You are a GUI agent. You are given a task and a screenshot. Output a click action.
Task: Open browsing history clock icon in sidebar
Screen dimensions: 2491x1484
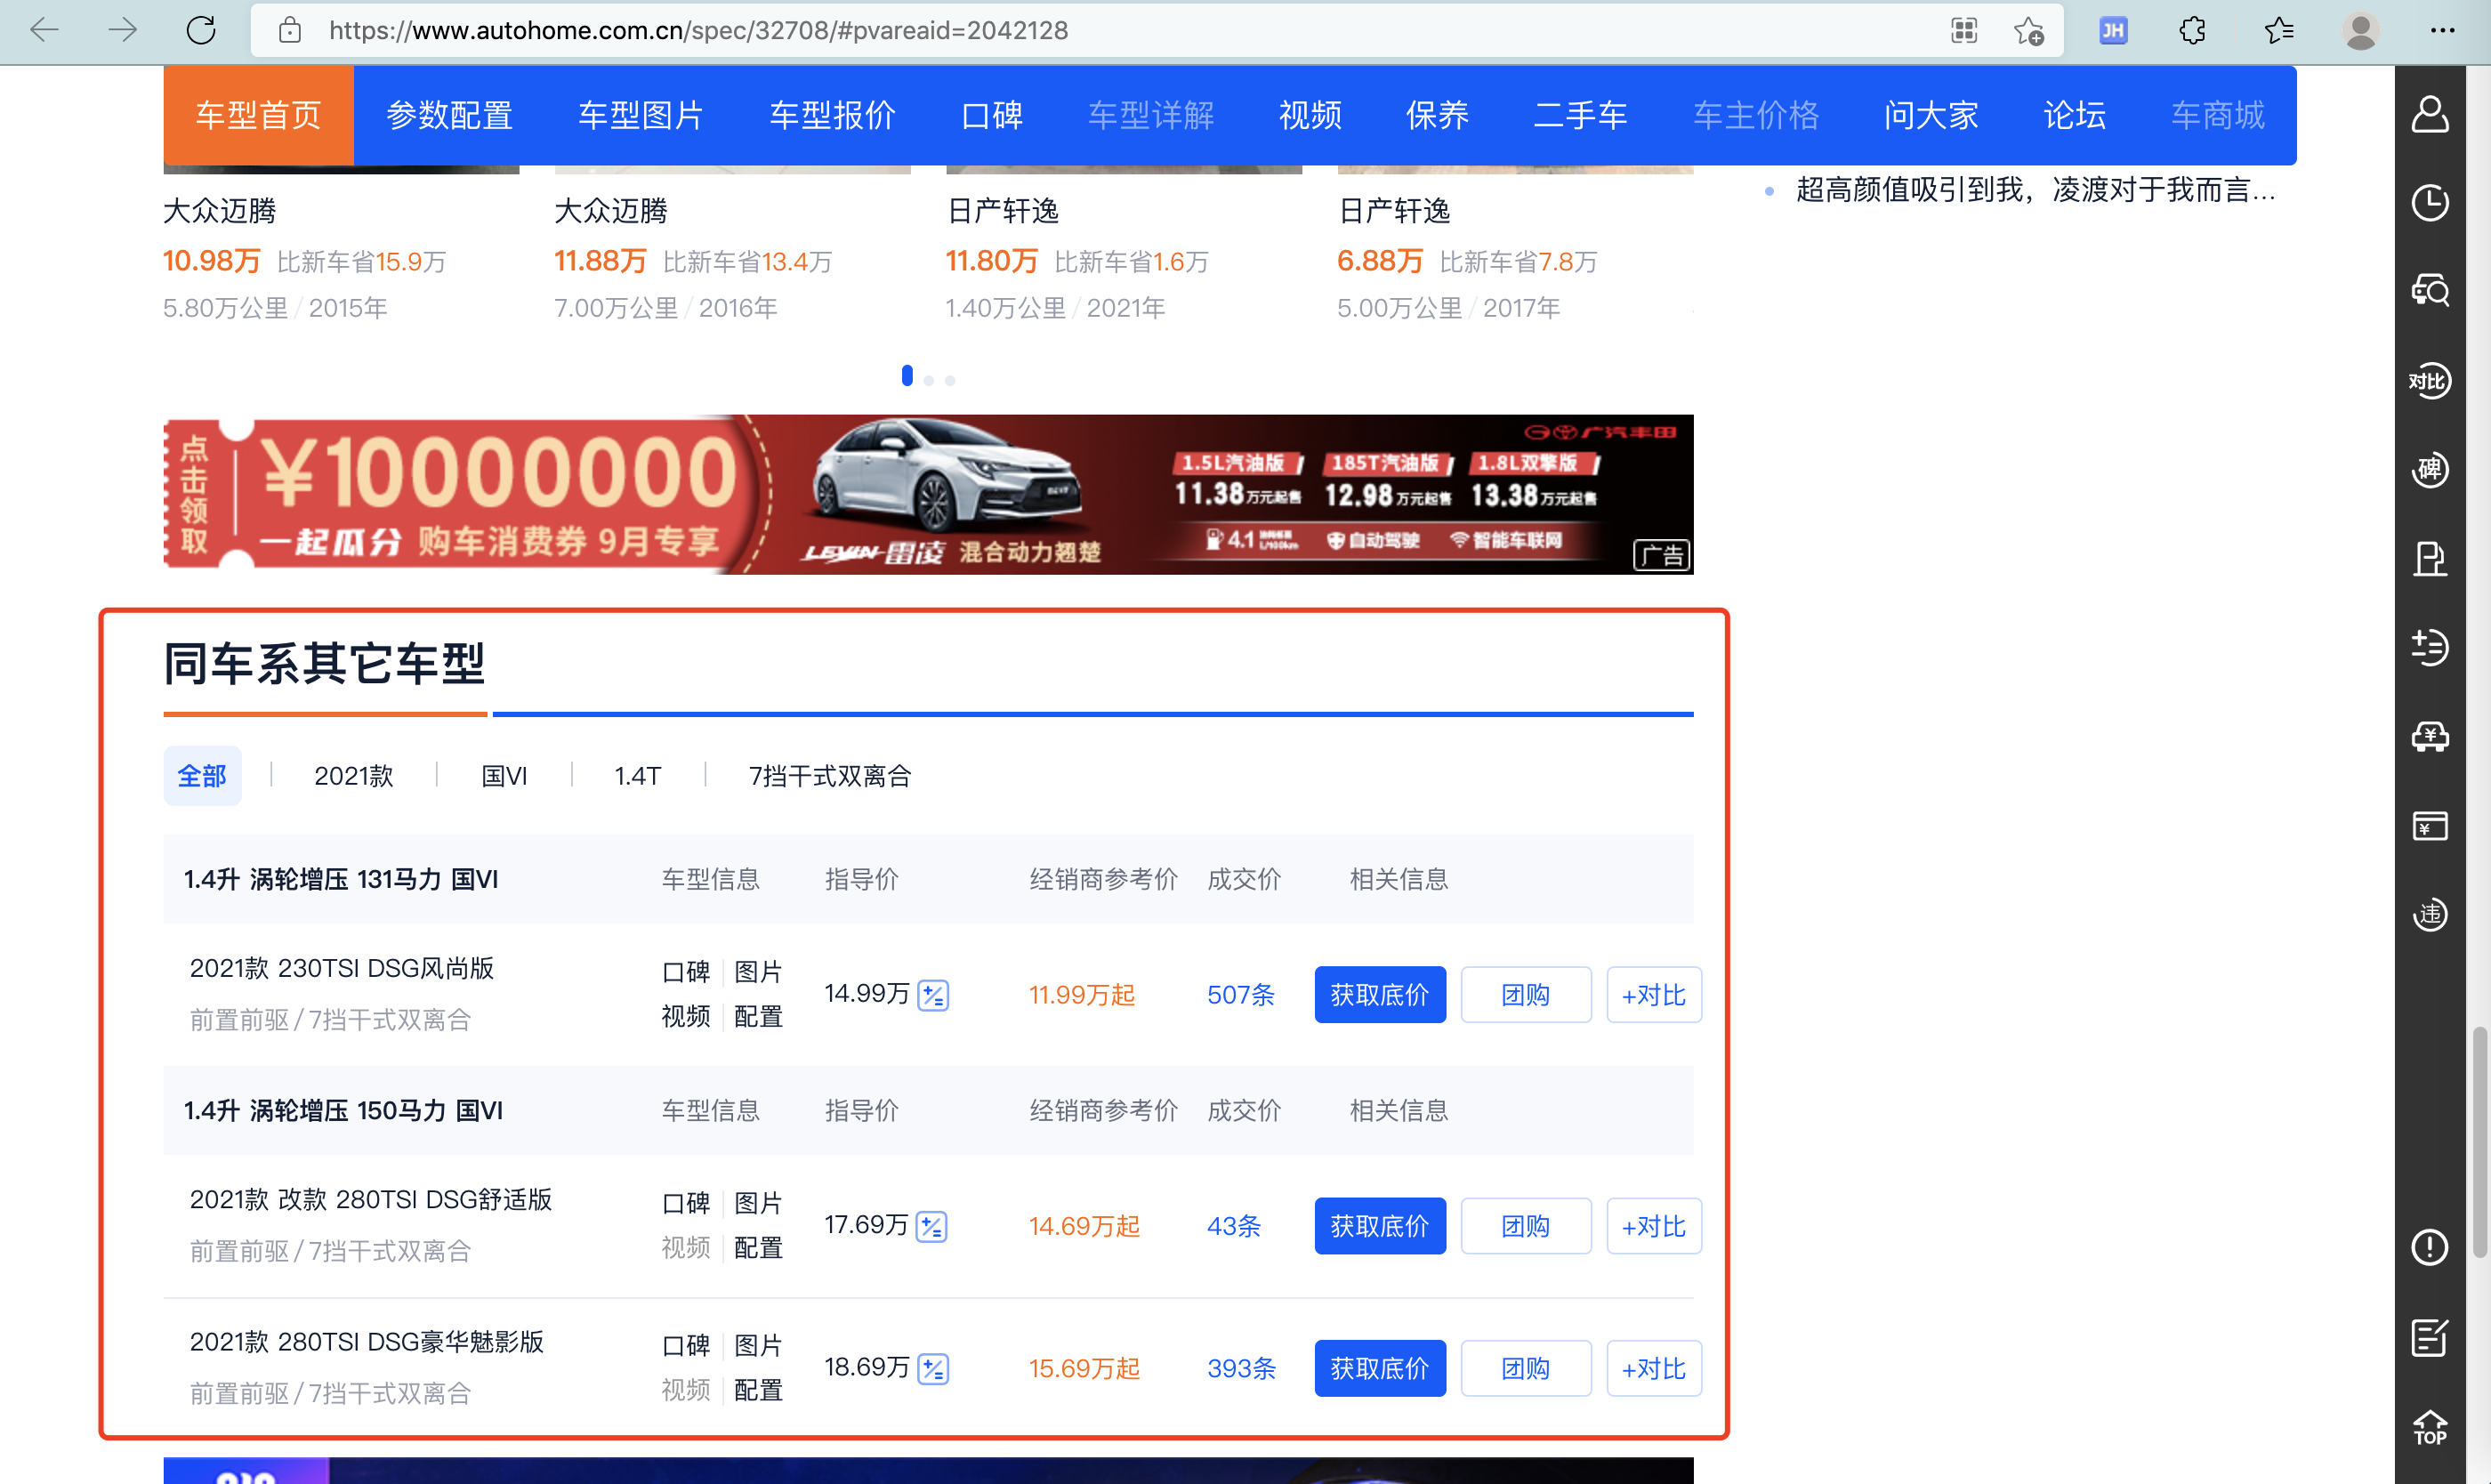tap(2430, 203)
